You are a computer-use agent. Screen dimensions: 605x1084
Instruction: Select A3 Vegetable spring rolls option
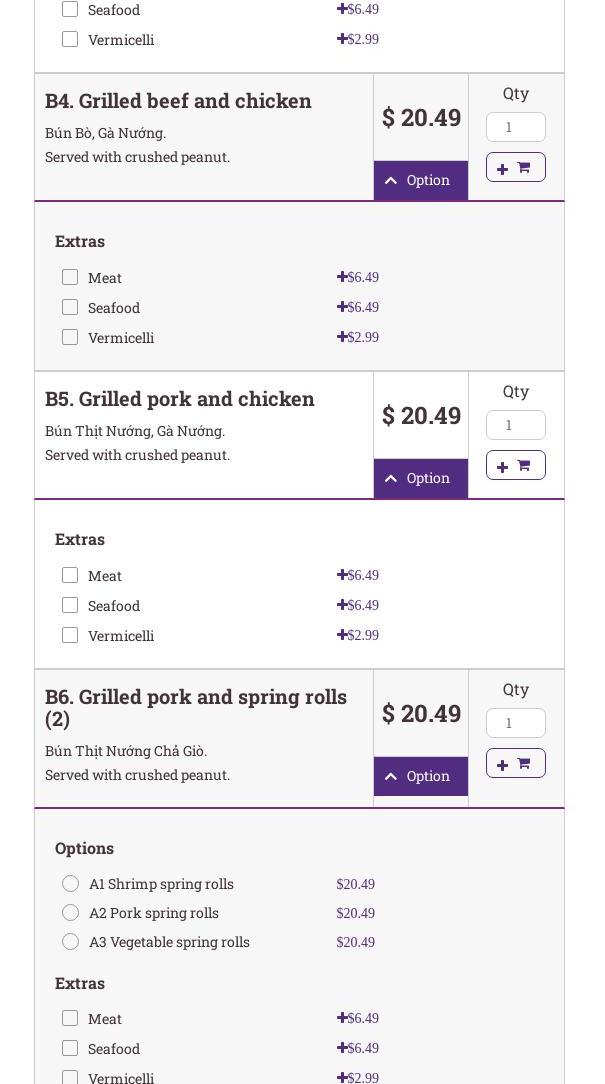pos(70,942)
